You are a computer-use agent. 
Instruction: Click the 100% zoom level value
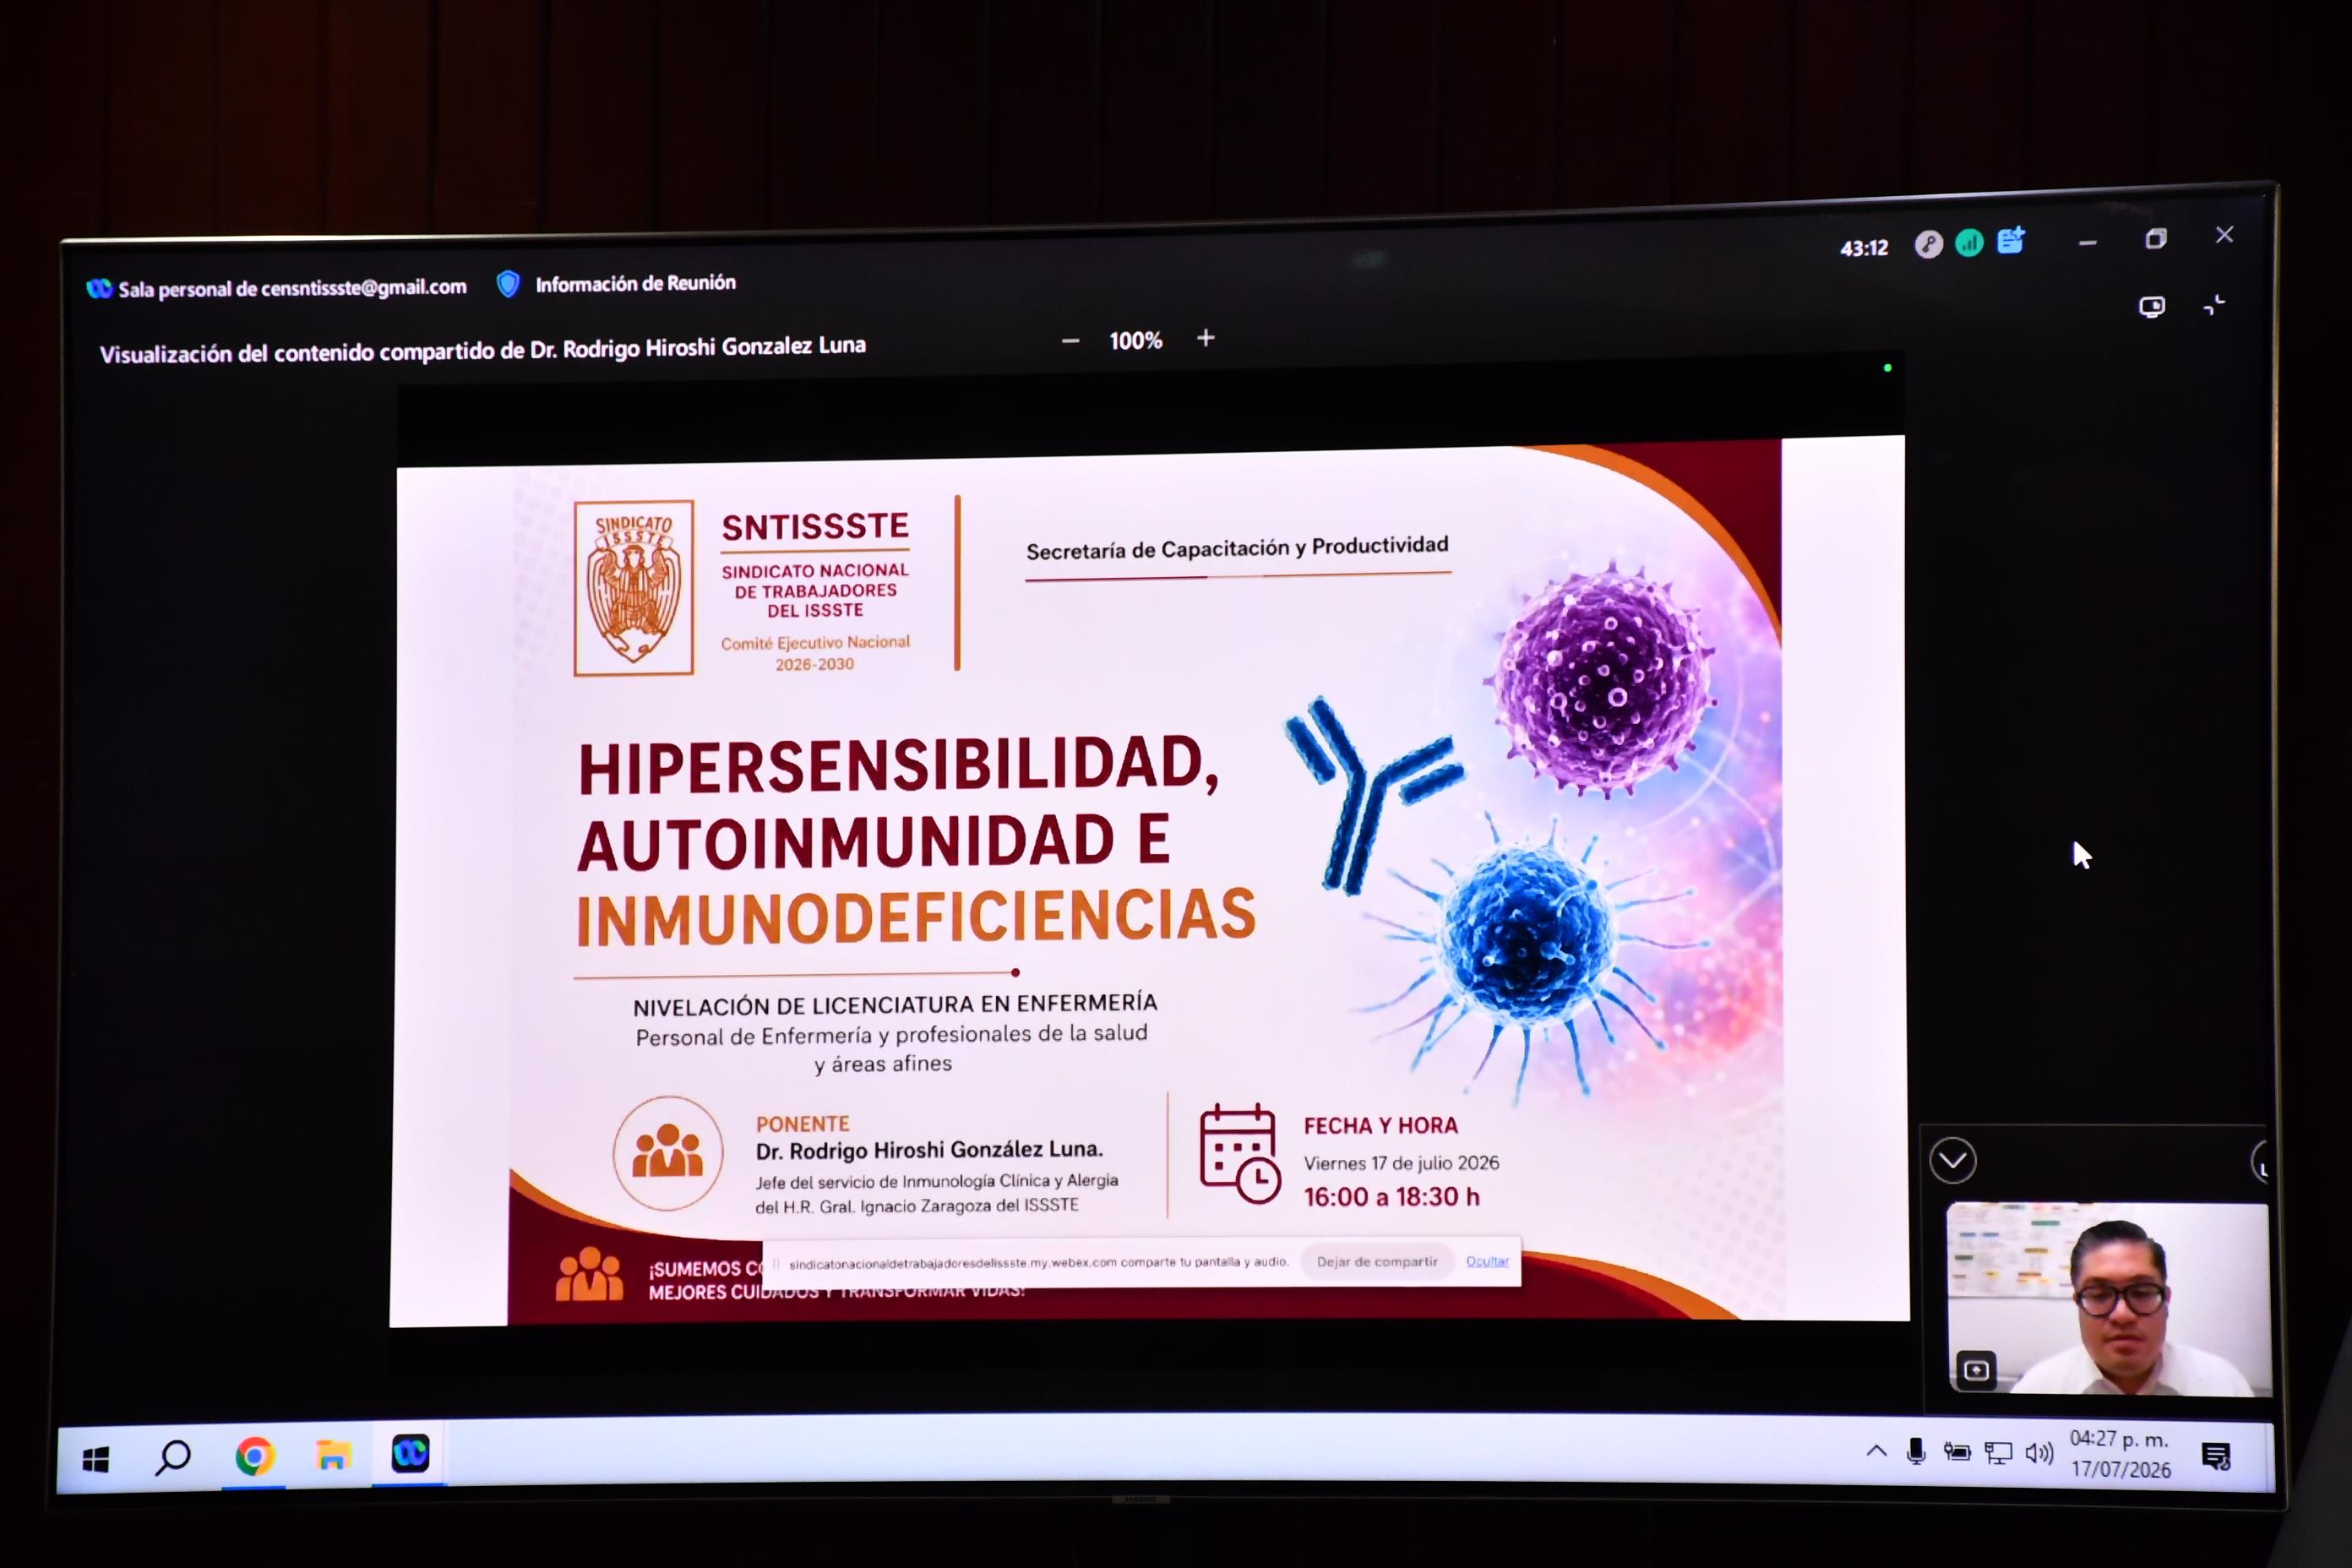[1135, 341]
